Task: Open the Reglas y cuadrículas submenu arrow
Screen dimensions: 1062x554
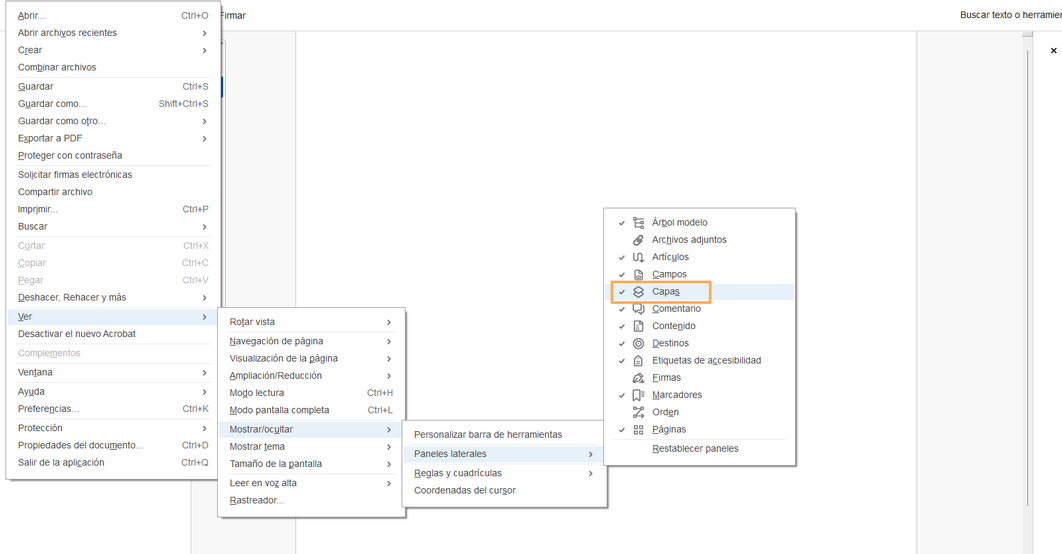Action: point(591,473)
